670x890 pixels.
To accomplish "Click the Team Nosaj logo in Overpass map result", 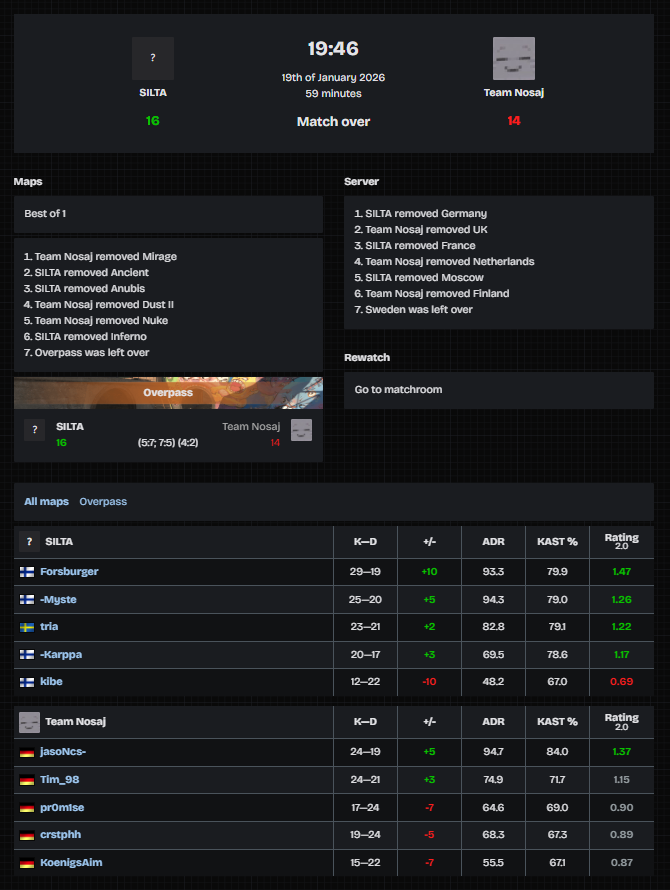I will 302,430.
